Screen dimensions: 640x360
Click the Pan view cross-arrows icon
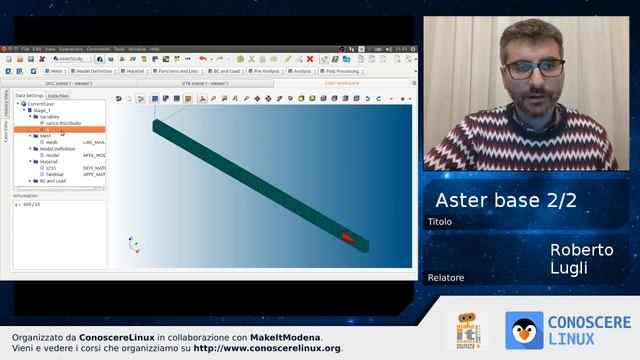257,98
